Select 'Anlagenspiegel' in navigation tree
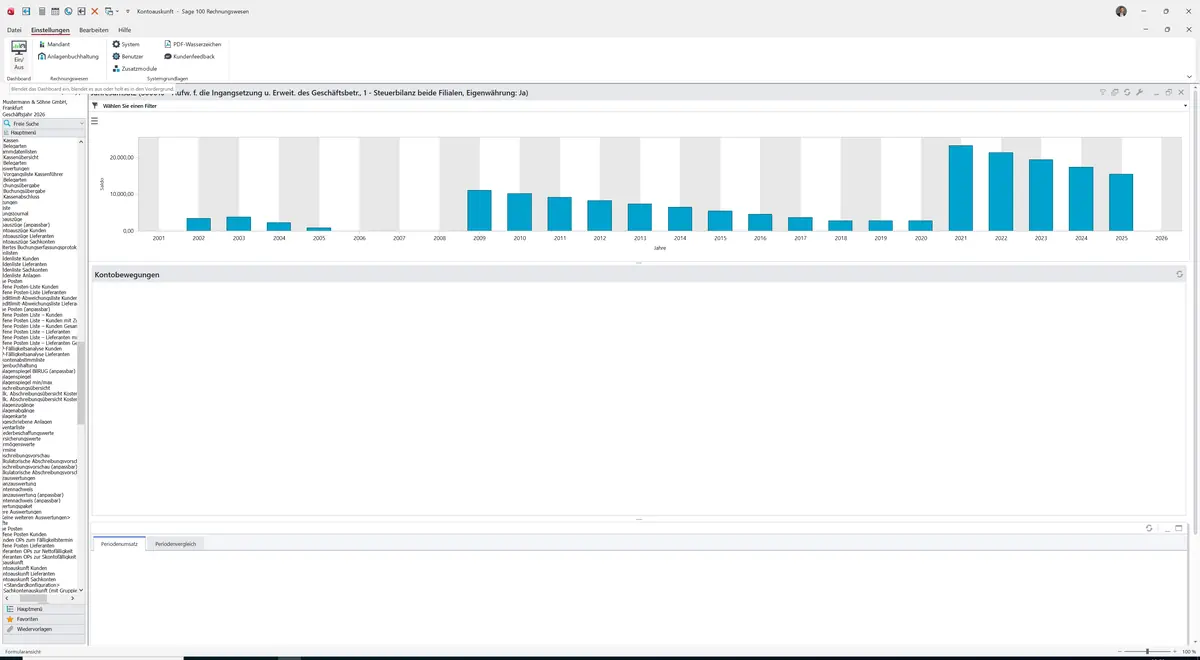The height and width of the screenshot is (660, 1200). (x=19, y=376)
